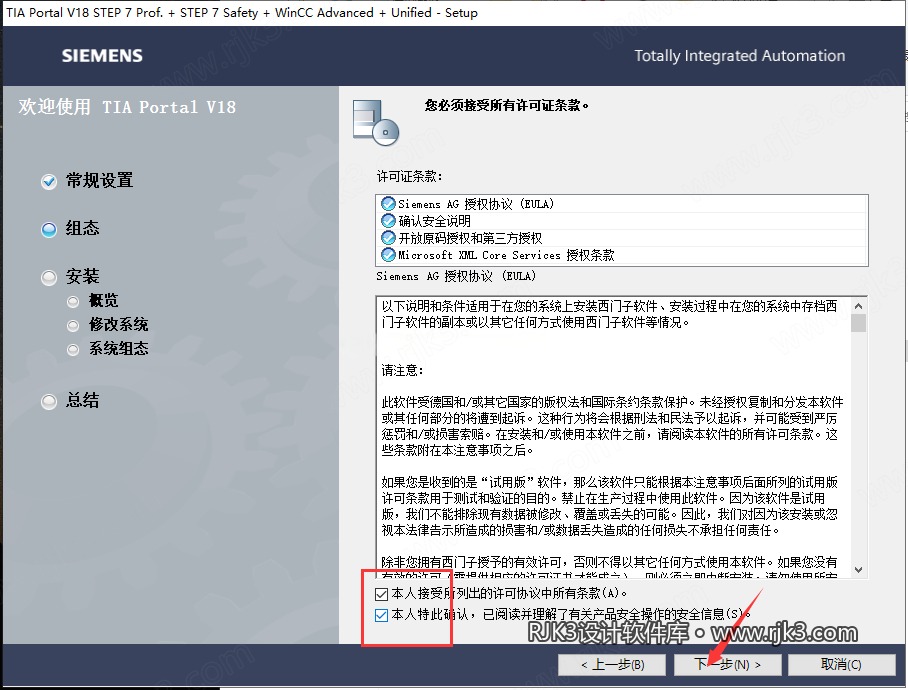The height and width of the screenshot is (690, 908).
Task: Click the 修改系统 sub-step indicator icon
Action: point(73,326)
